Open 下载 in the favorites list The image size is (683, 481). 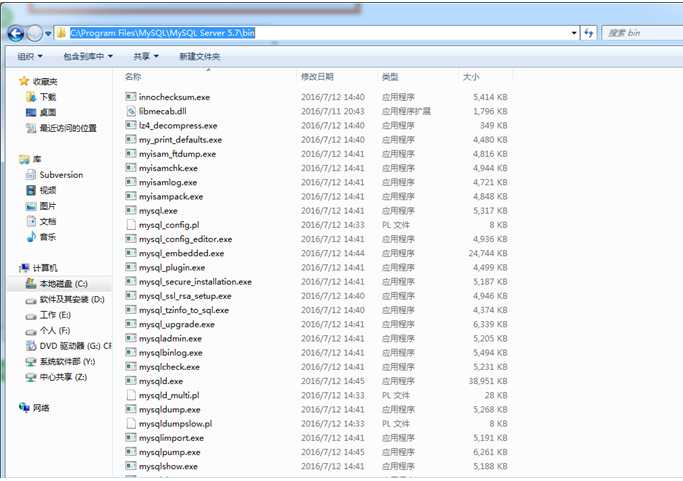tap(48, 97)
